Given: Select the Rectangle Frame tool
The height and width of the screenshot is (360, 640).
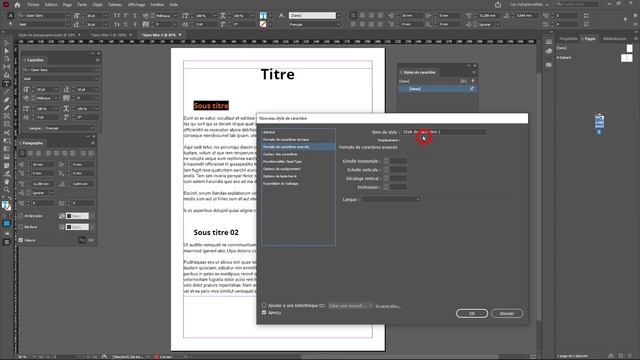Looking at the screenshot, I should pos(7,116).
